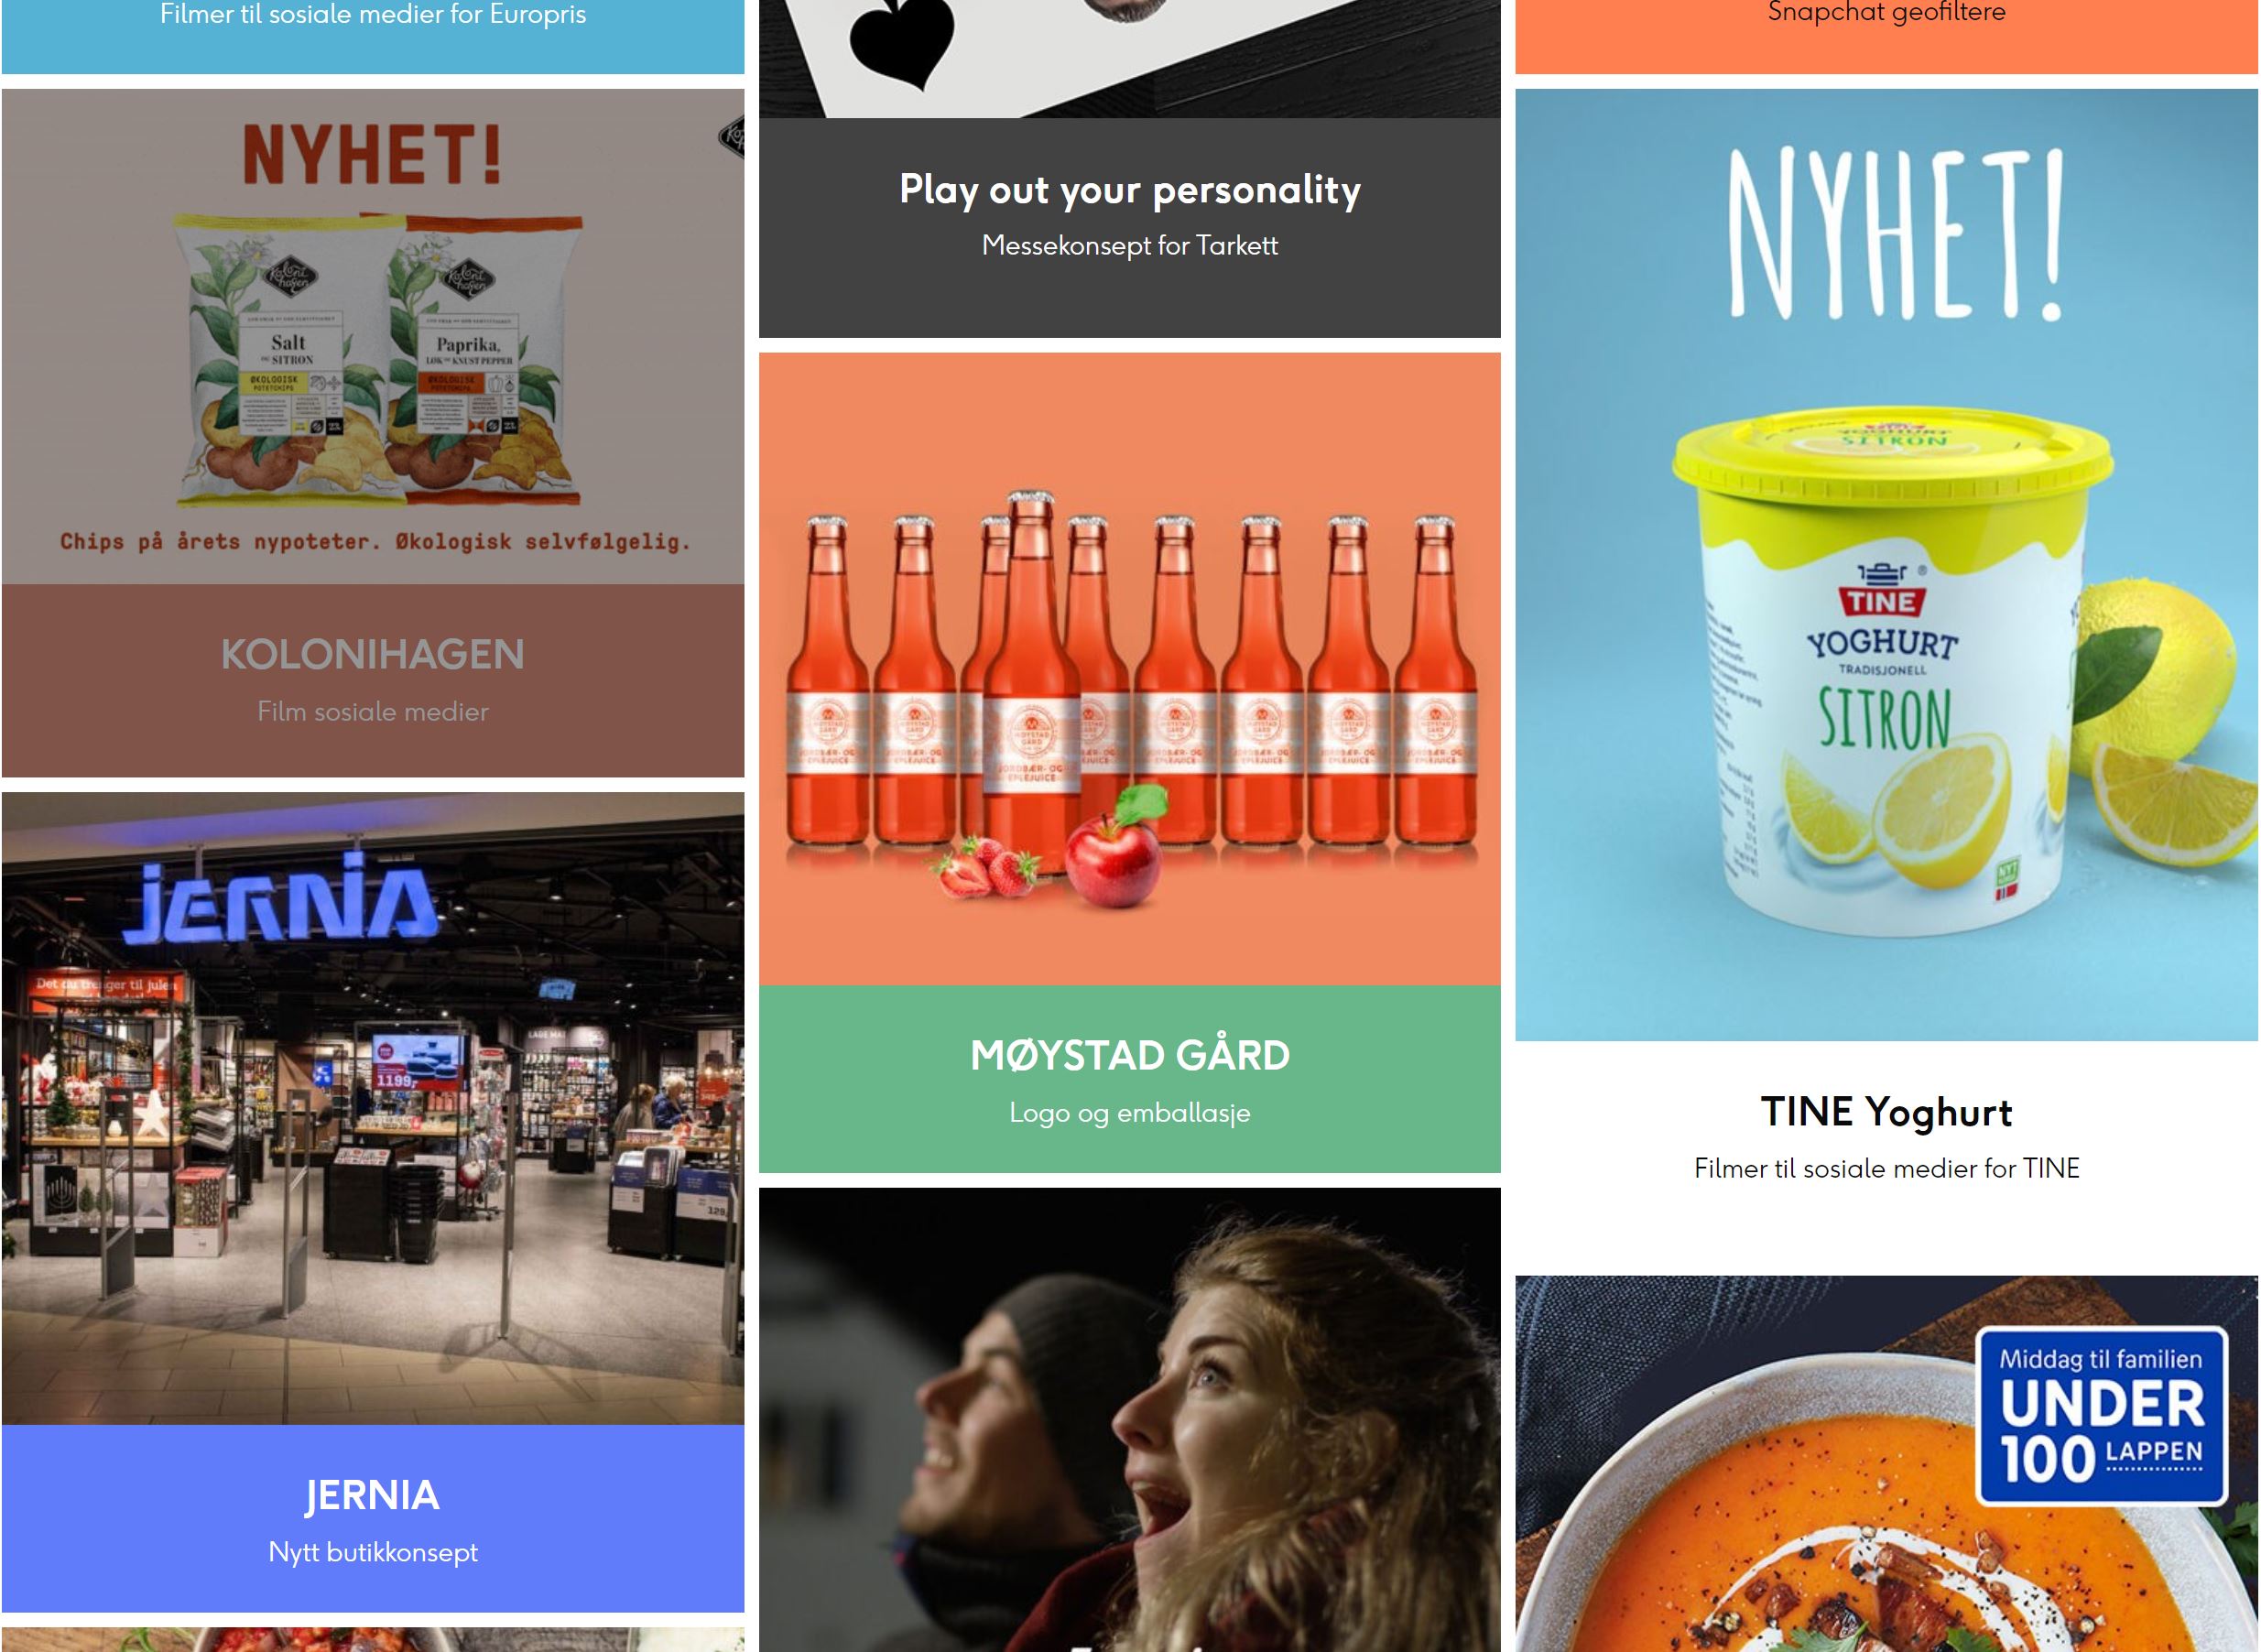Open the orange juice bottles image
The image size is (2261, 1652).
1130,669
